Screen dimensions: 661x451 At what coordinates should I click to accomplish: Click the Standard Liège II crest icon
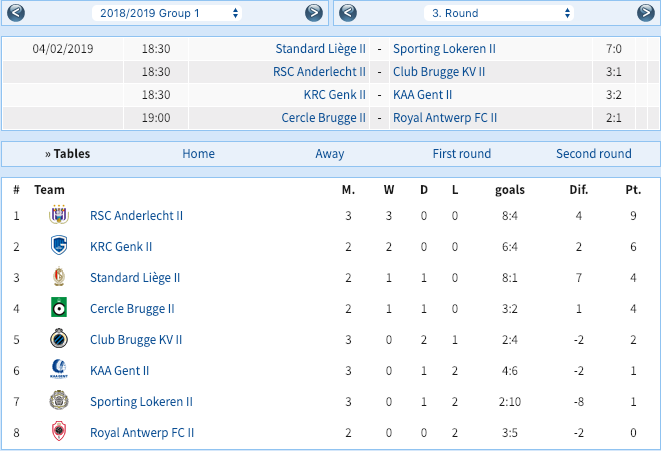coord(59,277)
